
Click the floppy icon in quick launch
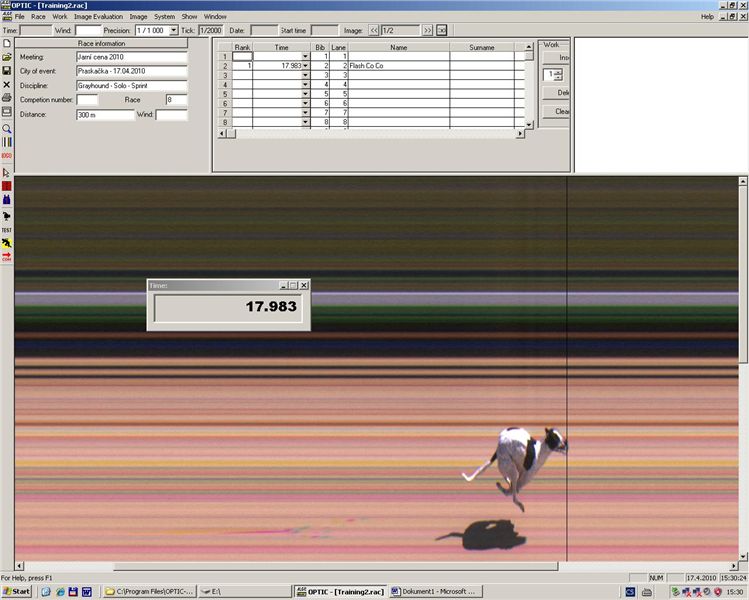73,591
